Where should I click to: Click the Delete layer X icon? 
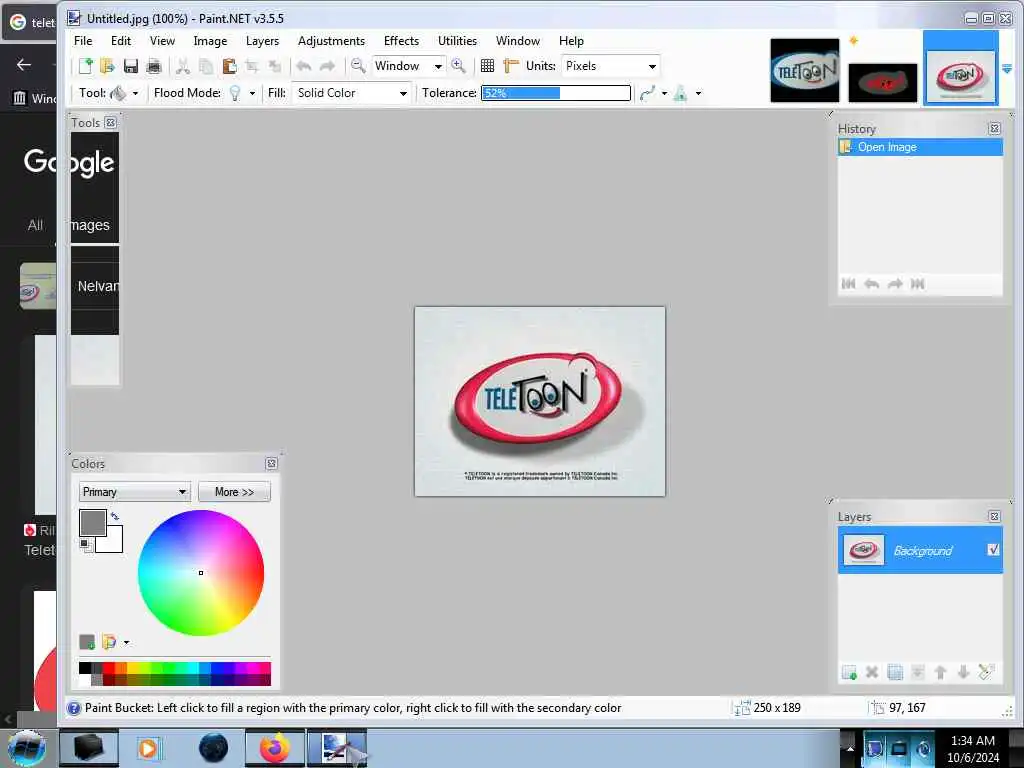click(872, 672)
